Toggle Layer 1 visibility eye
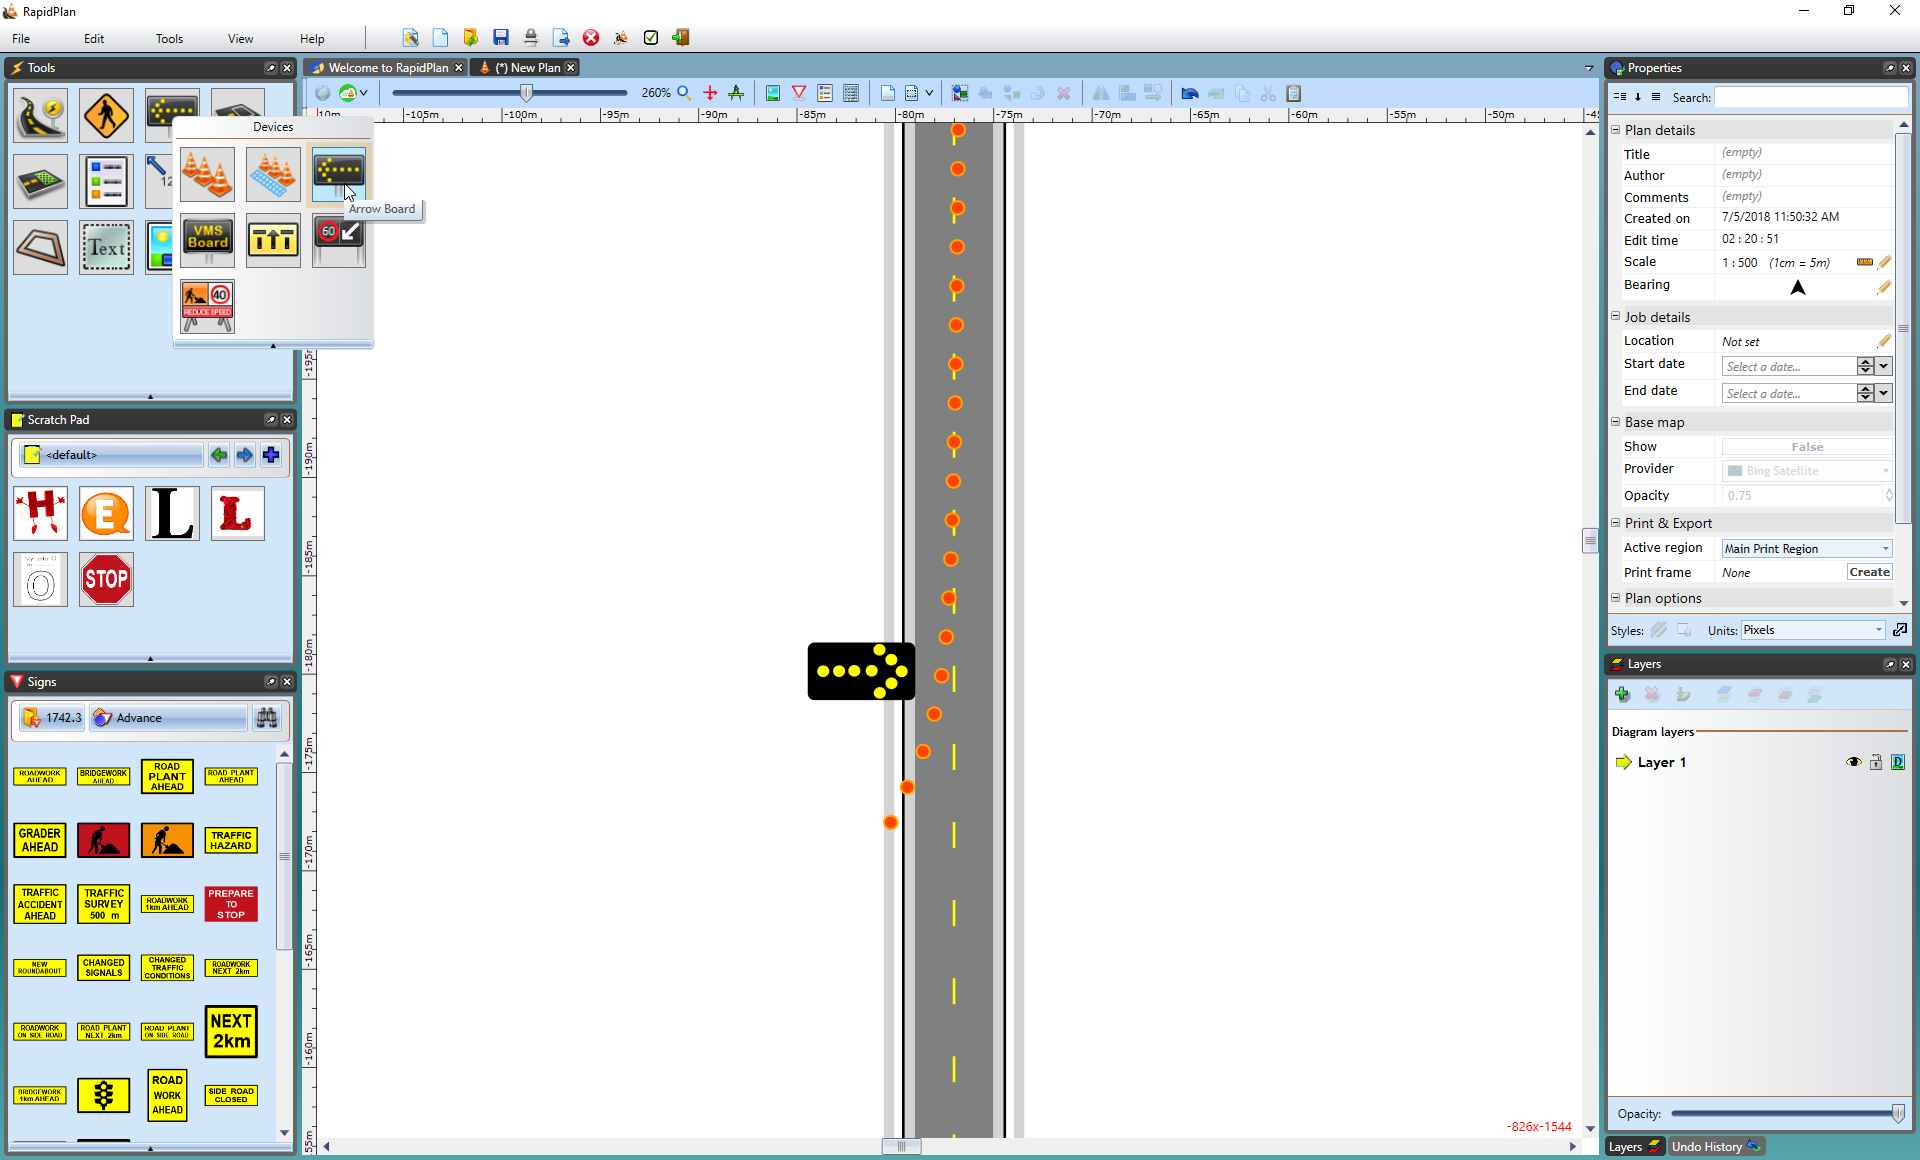Viewport: 1920px width, 1160px height. point(1853,762)
